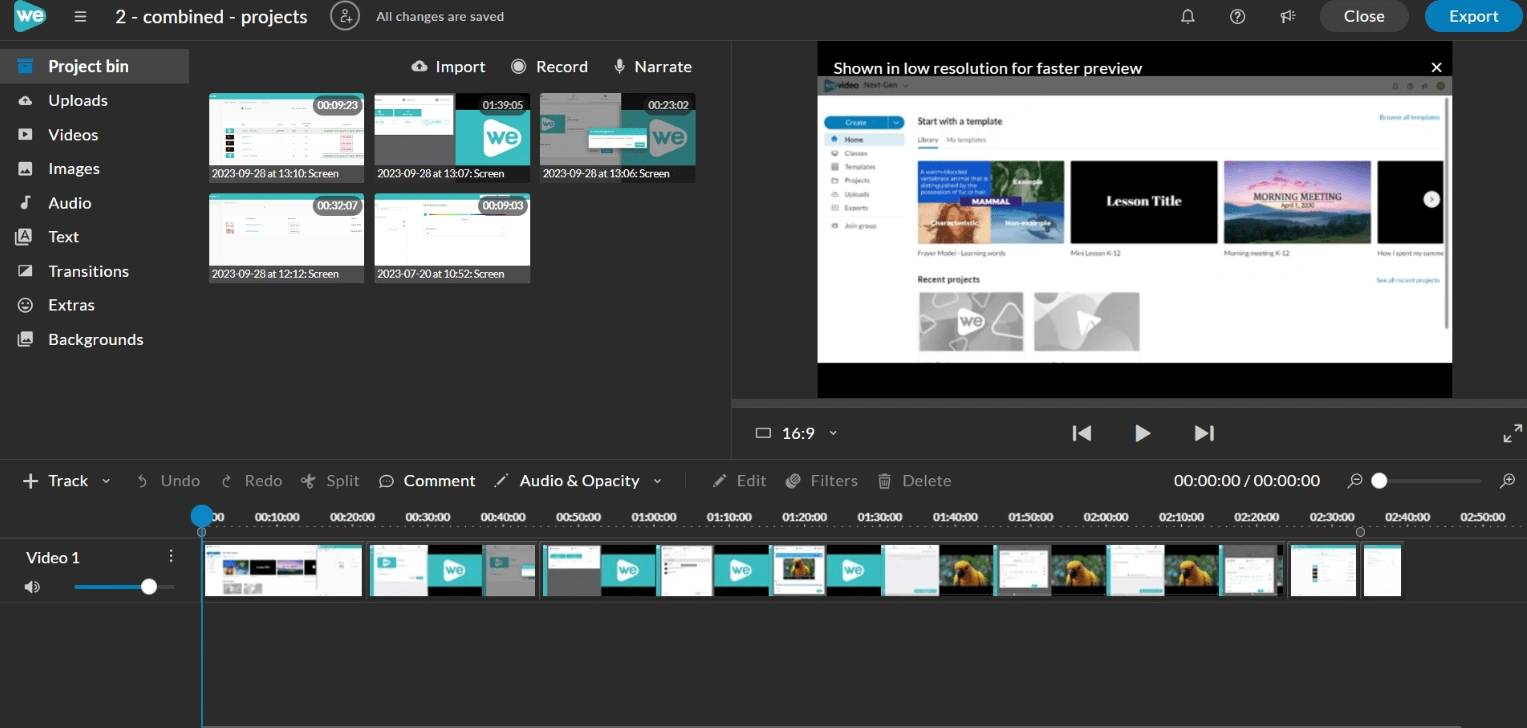
Task: Click the Edit pencil tool
Action: click(739, 481)
